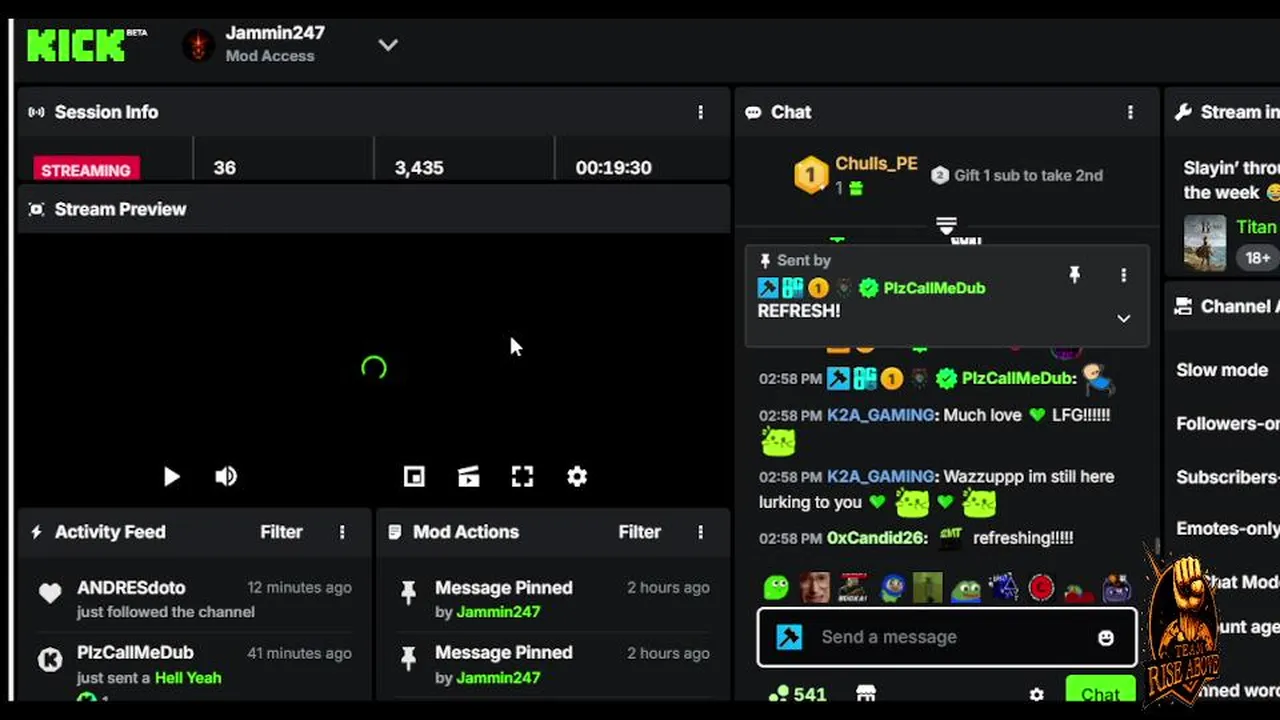Click the 00:19:30 stream uptime
1280x720 pixels.
point(613,168)
